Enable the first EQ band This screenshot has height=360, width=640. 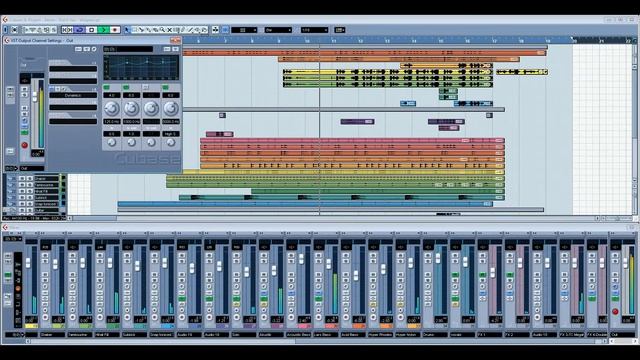(x=107, y=87)
